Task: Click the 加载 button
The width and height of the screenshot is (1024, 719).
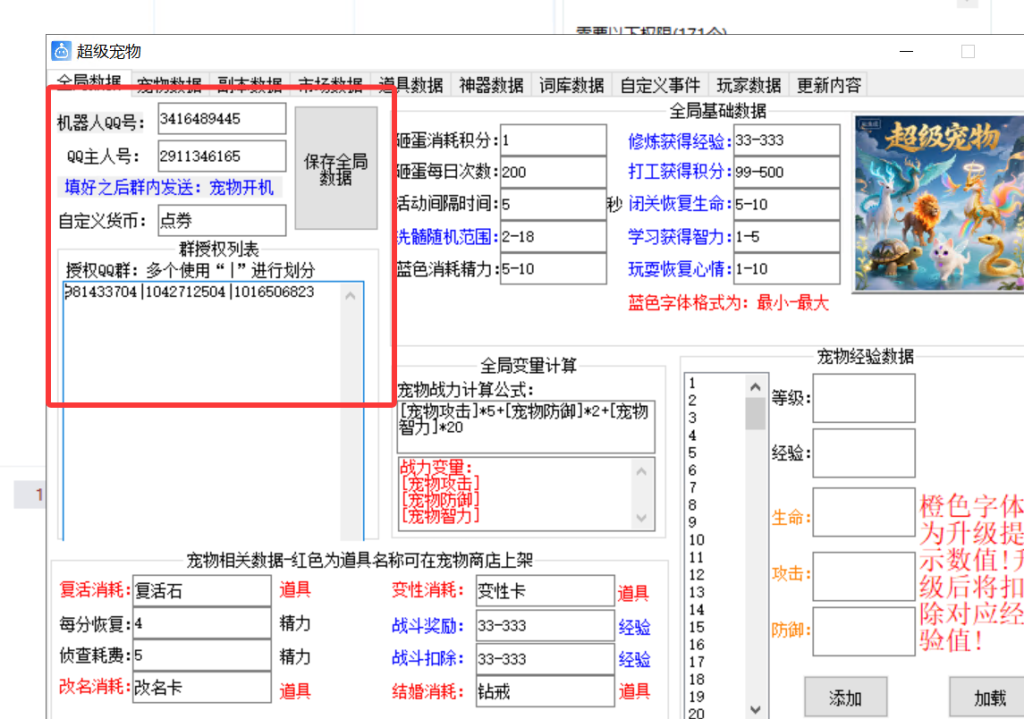Action: [x=990, y=697]
